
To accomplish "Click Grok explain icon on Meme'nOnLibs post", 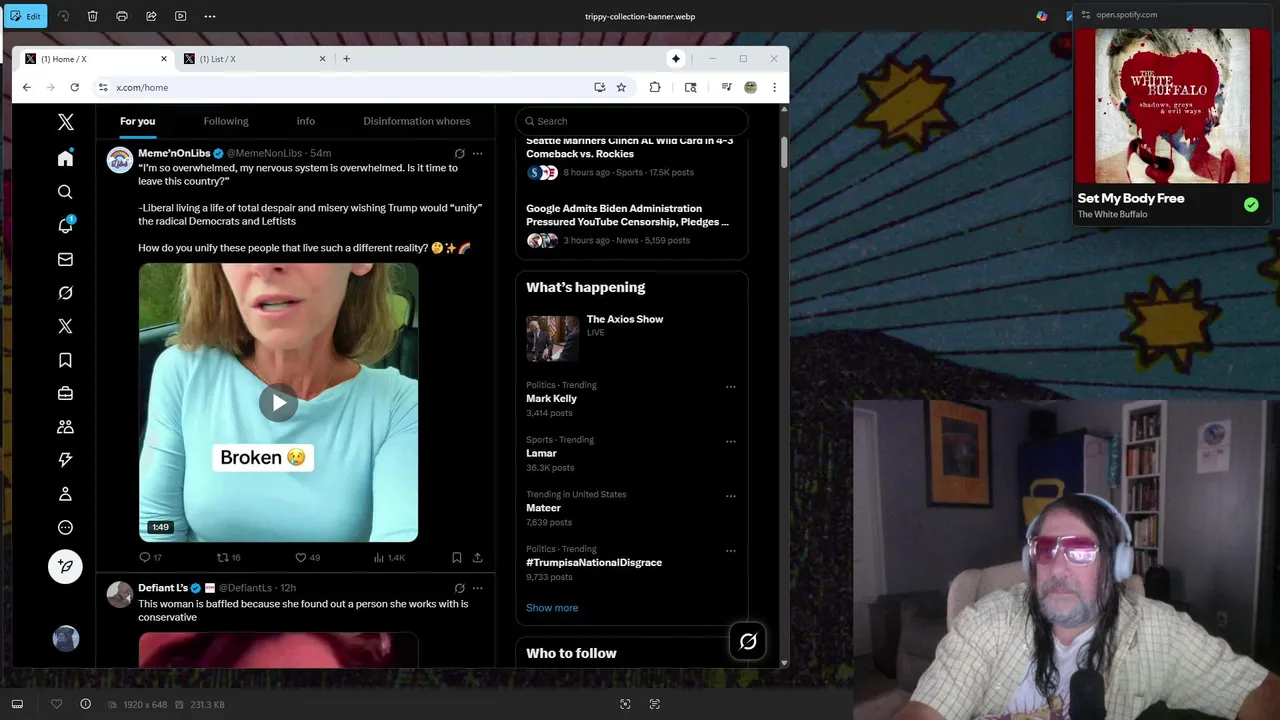I will coord(459,153).
